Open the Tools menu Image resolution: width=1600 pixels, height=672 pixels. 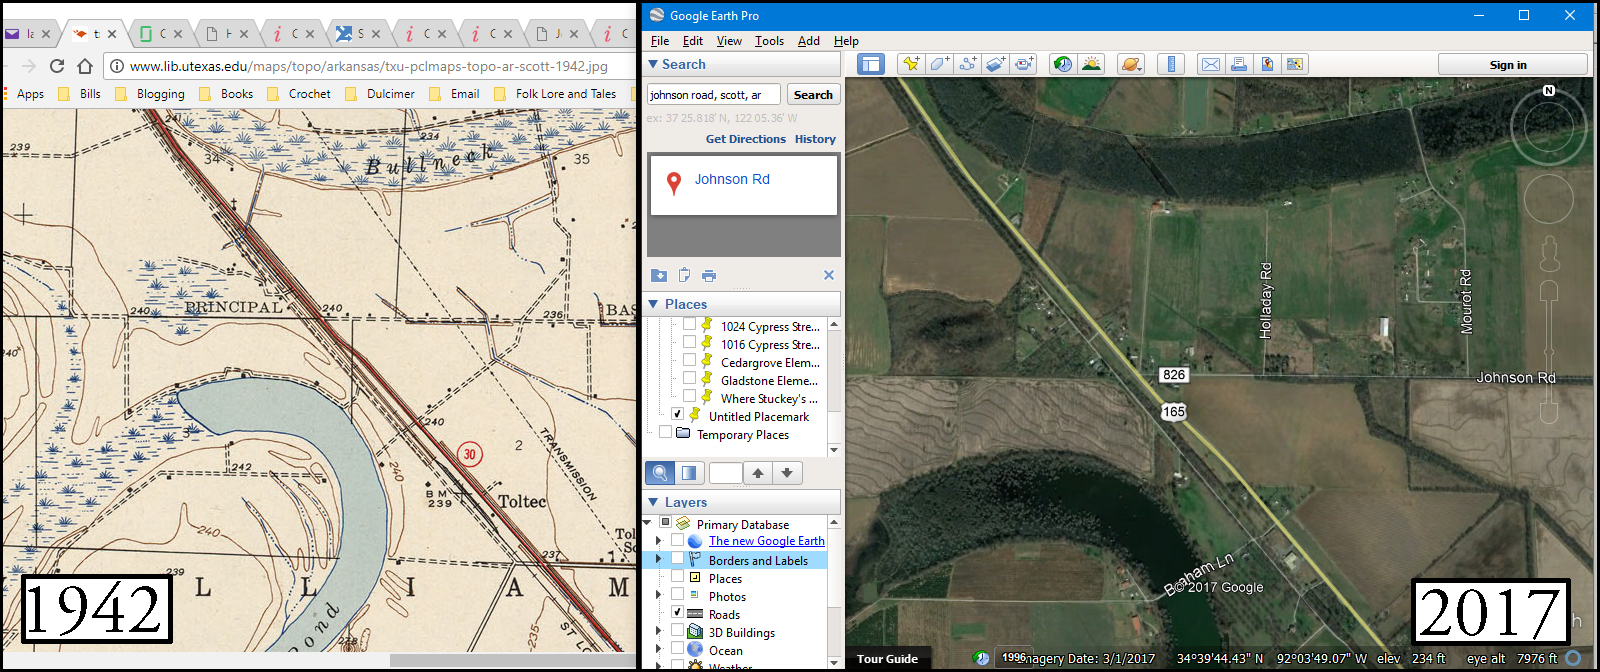(769, 41)
